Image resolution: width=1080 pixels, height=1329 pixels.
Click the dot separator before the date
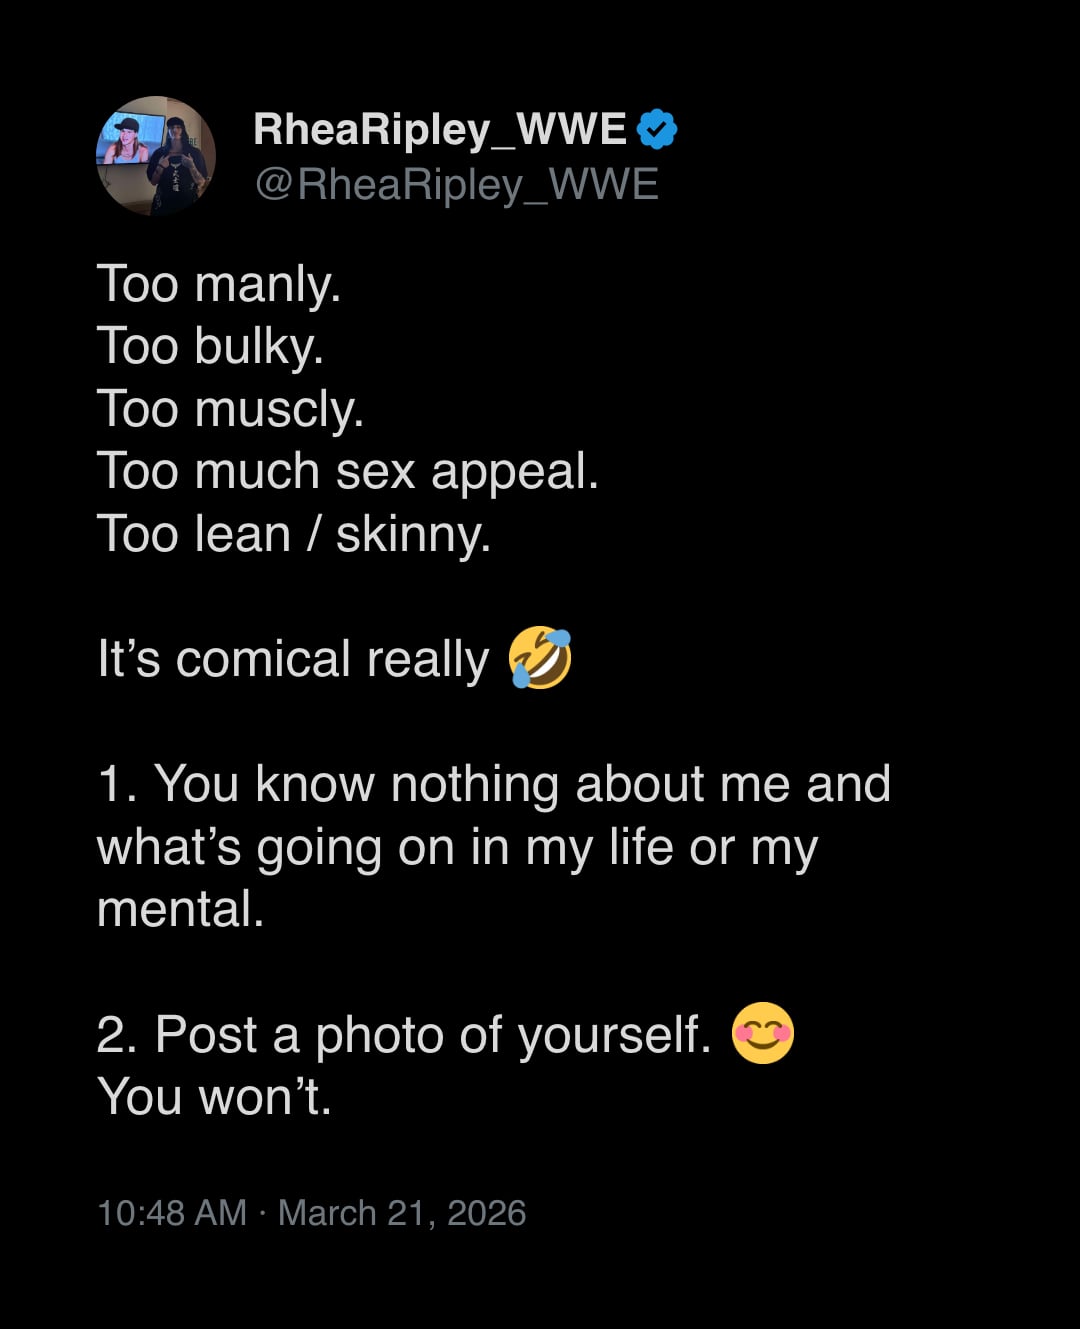pos(262,1213)
